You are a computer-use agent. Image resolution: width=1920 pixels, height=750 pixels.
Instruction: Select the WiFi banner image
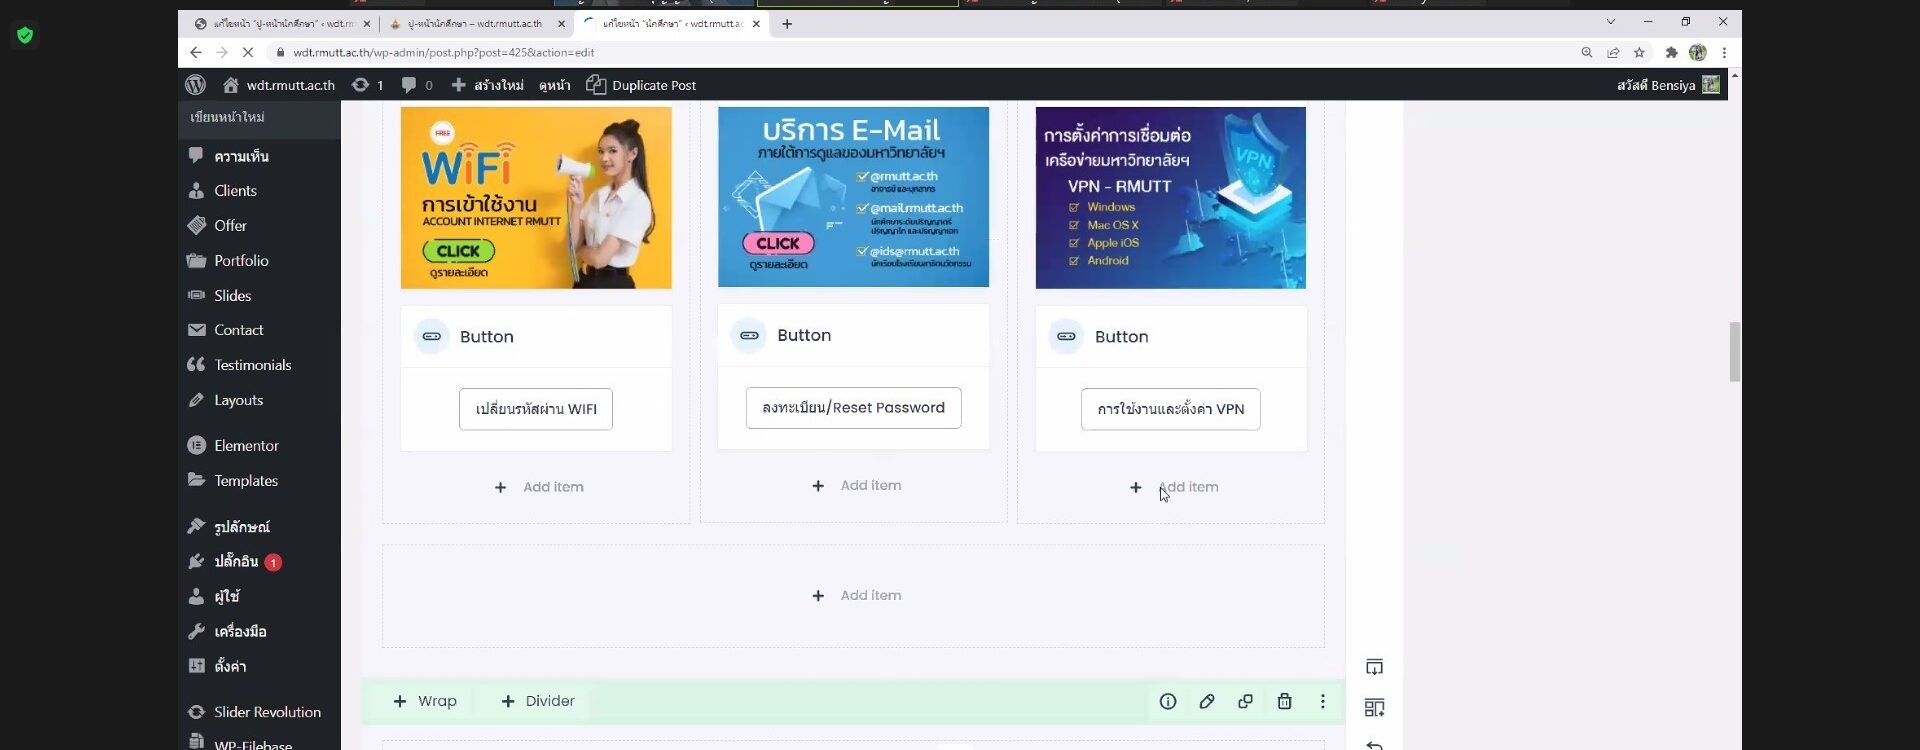point(536,198)
